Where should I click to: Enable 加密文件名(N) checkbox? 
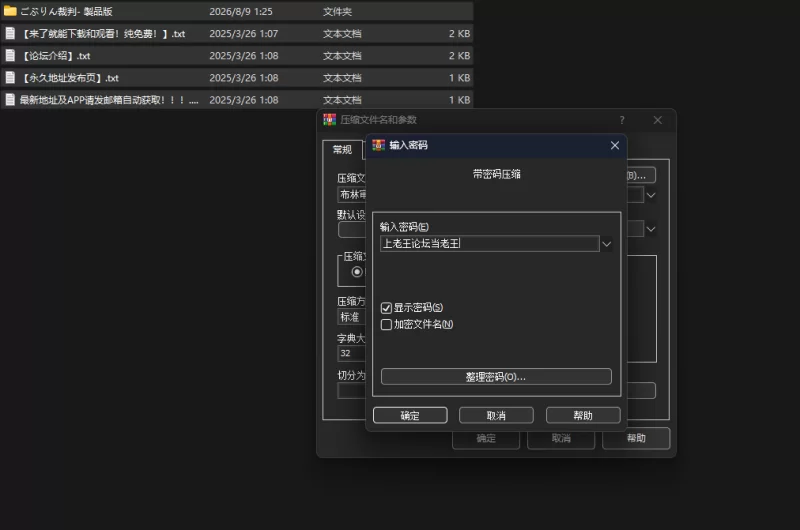pyautogui.click(x=386, y=324)
